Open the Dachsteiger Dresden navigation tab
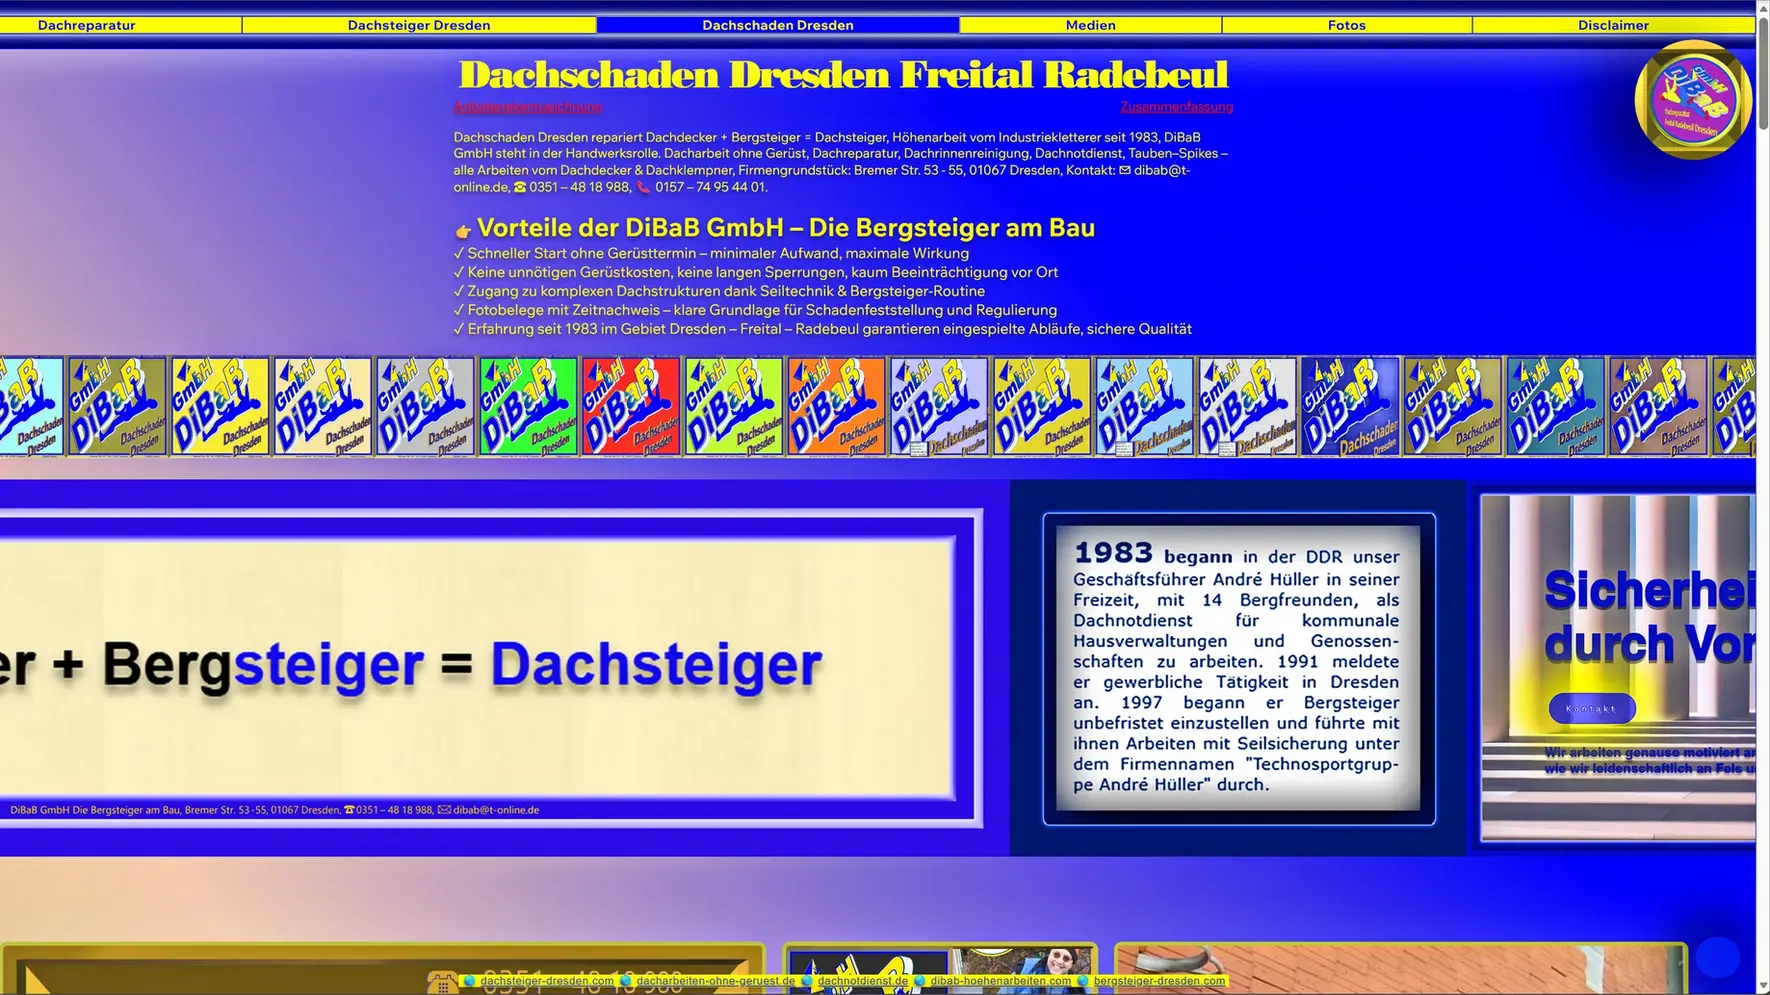This screenshot has width=1770, height=995. [419, 25]
